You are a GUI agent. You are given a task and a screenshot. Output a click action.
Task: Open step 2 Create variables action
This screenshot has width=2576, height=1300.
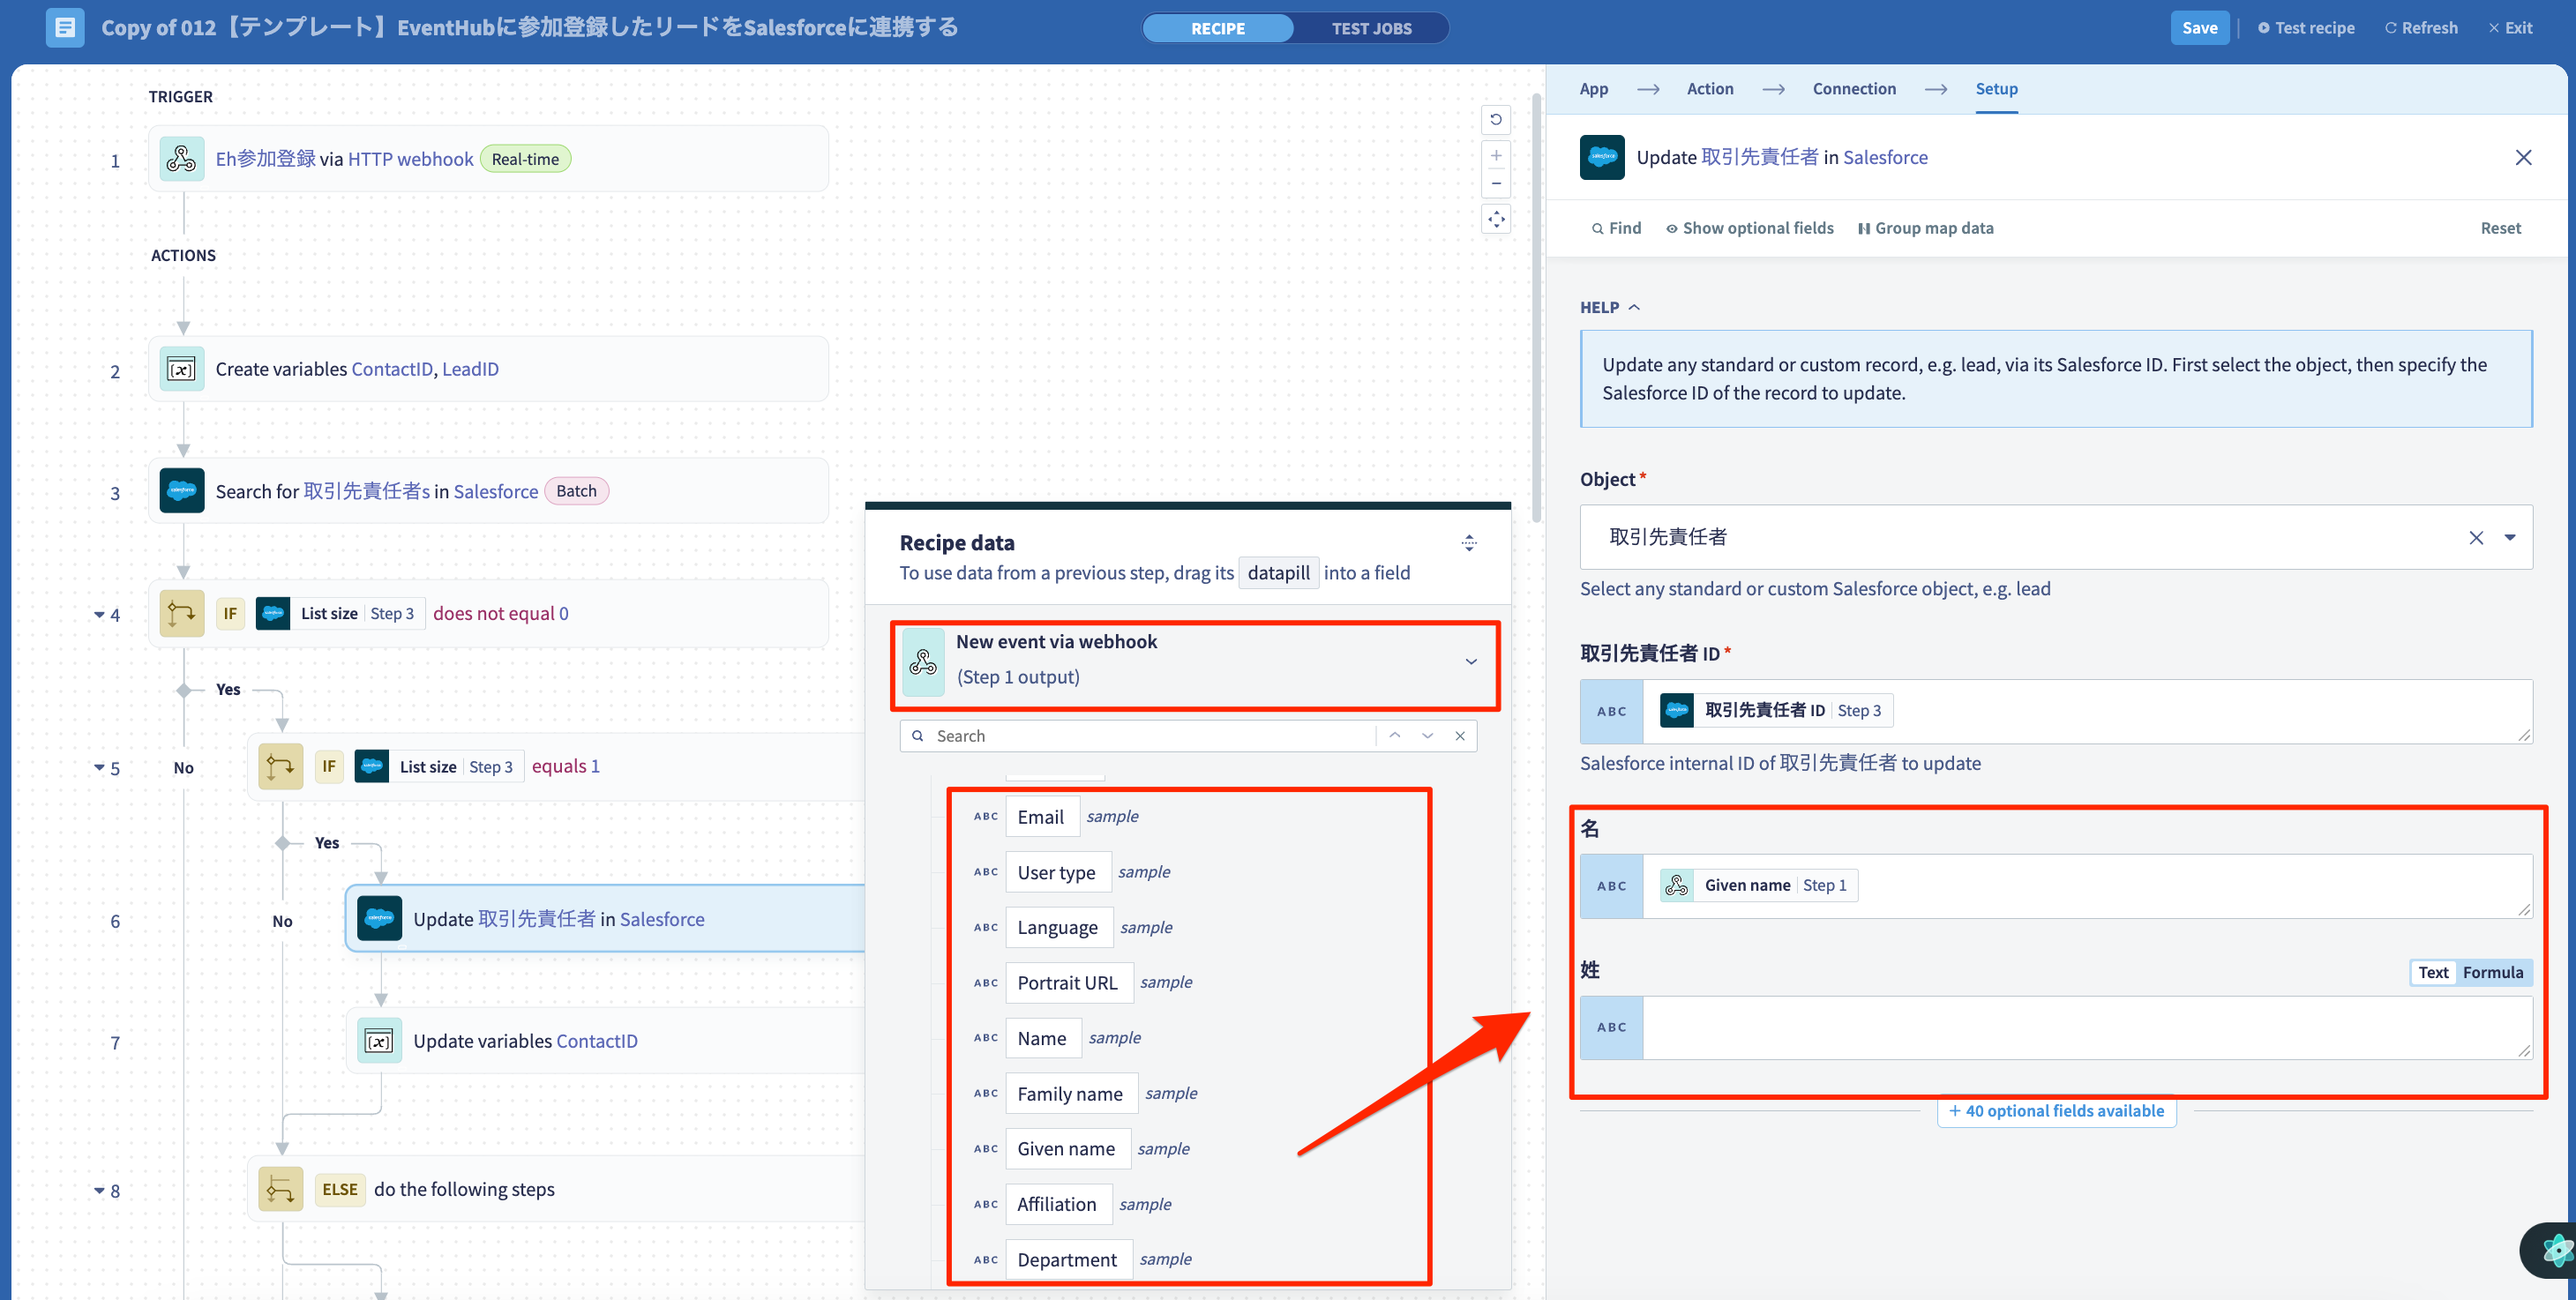pyautogui.click(x=488, y=369)
